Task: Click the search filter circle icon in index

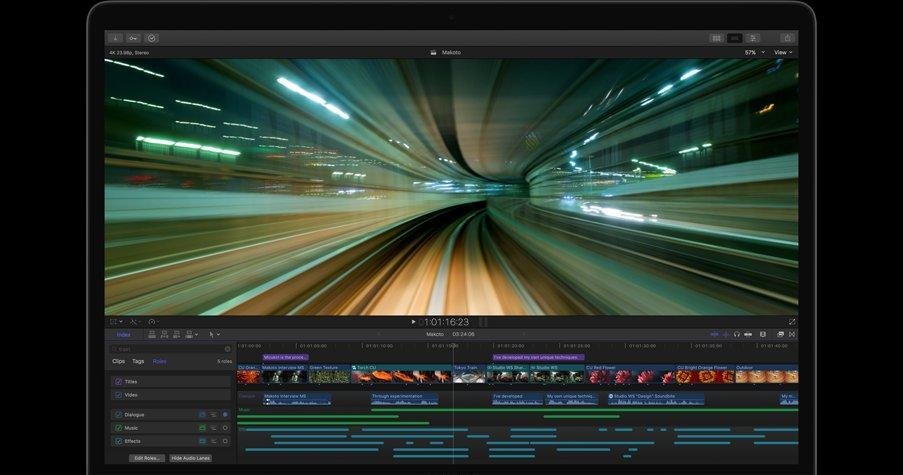Action: coord(227,349)
